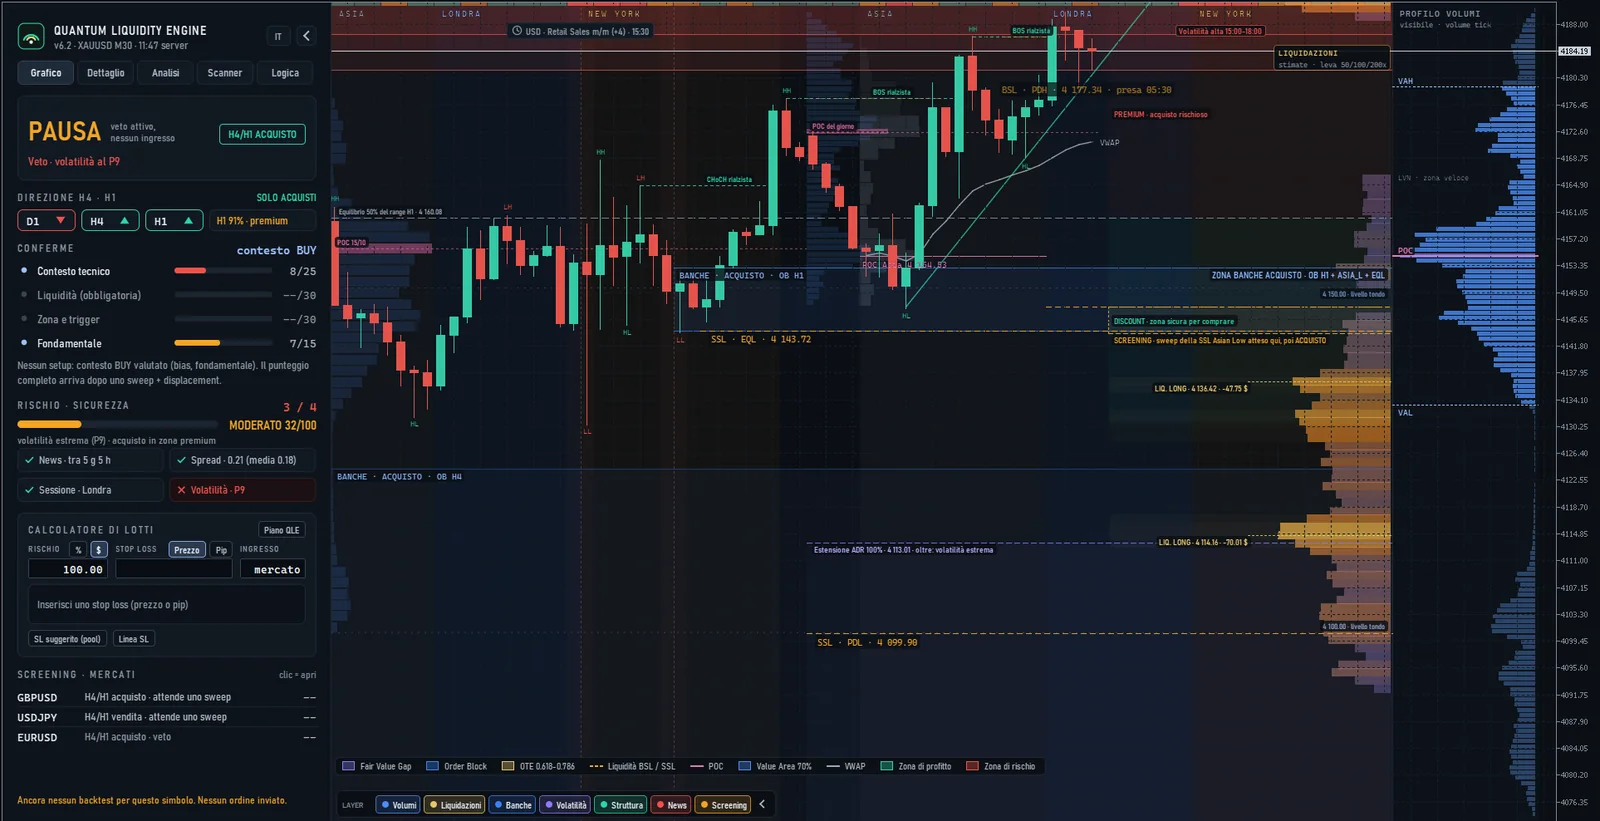Click the News check tra 5 g 5 h

(x=91, y=460)
